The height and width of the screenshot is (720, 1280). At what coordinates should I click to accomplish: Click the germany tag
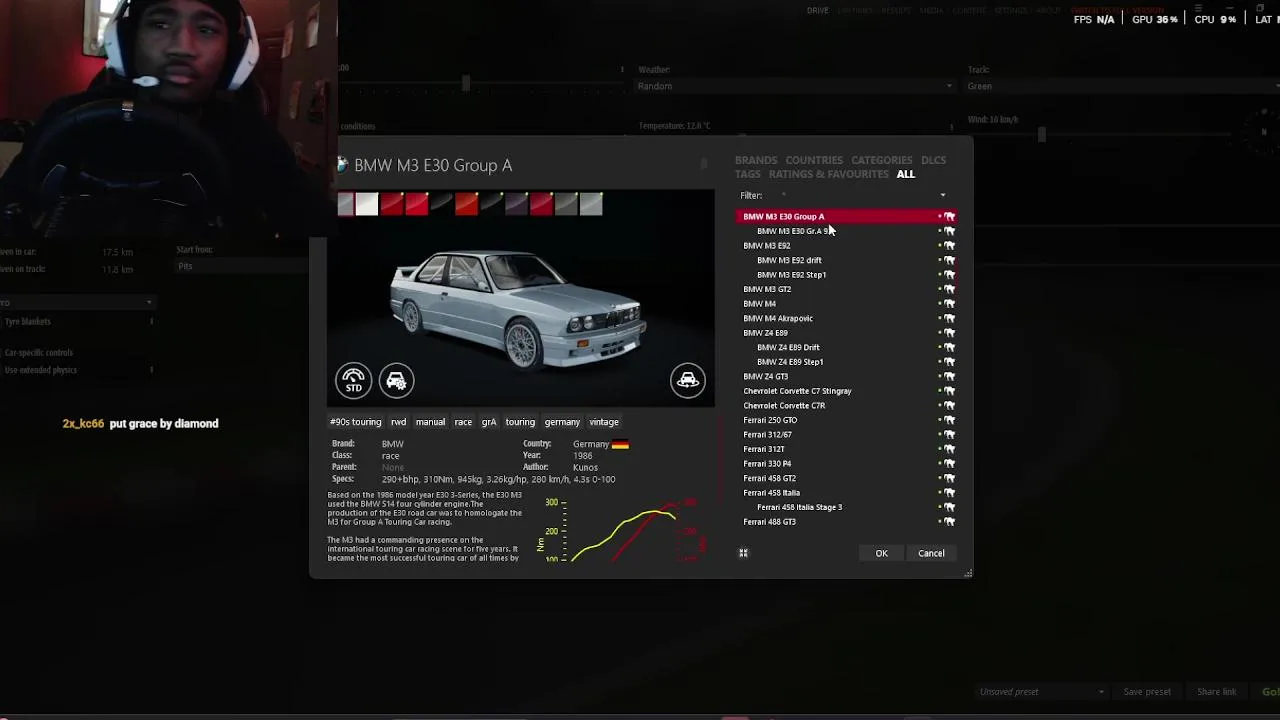pyautogui.click(x=562, y=422)
